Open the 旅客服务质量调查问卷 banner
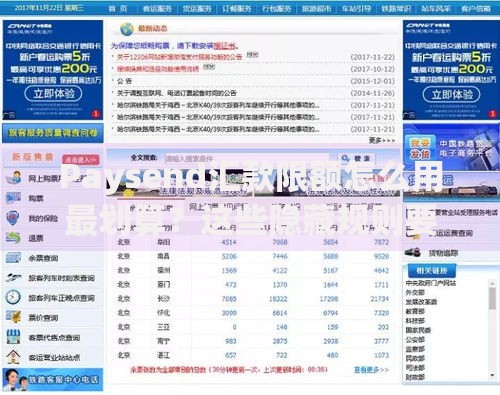This screenshot has width=500, height=395. (x=53, y=133)
